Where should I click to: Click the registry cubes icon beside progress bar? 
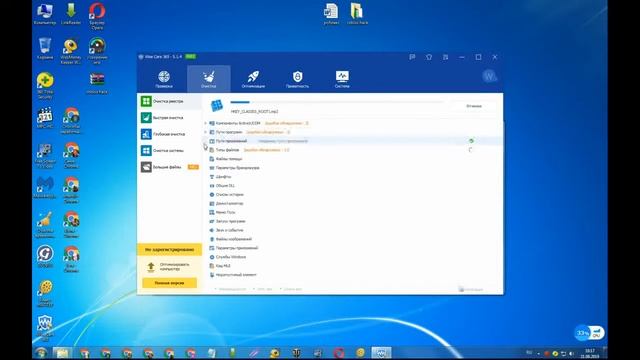click(217, 106)
